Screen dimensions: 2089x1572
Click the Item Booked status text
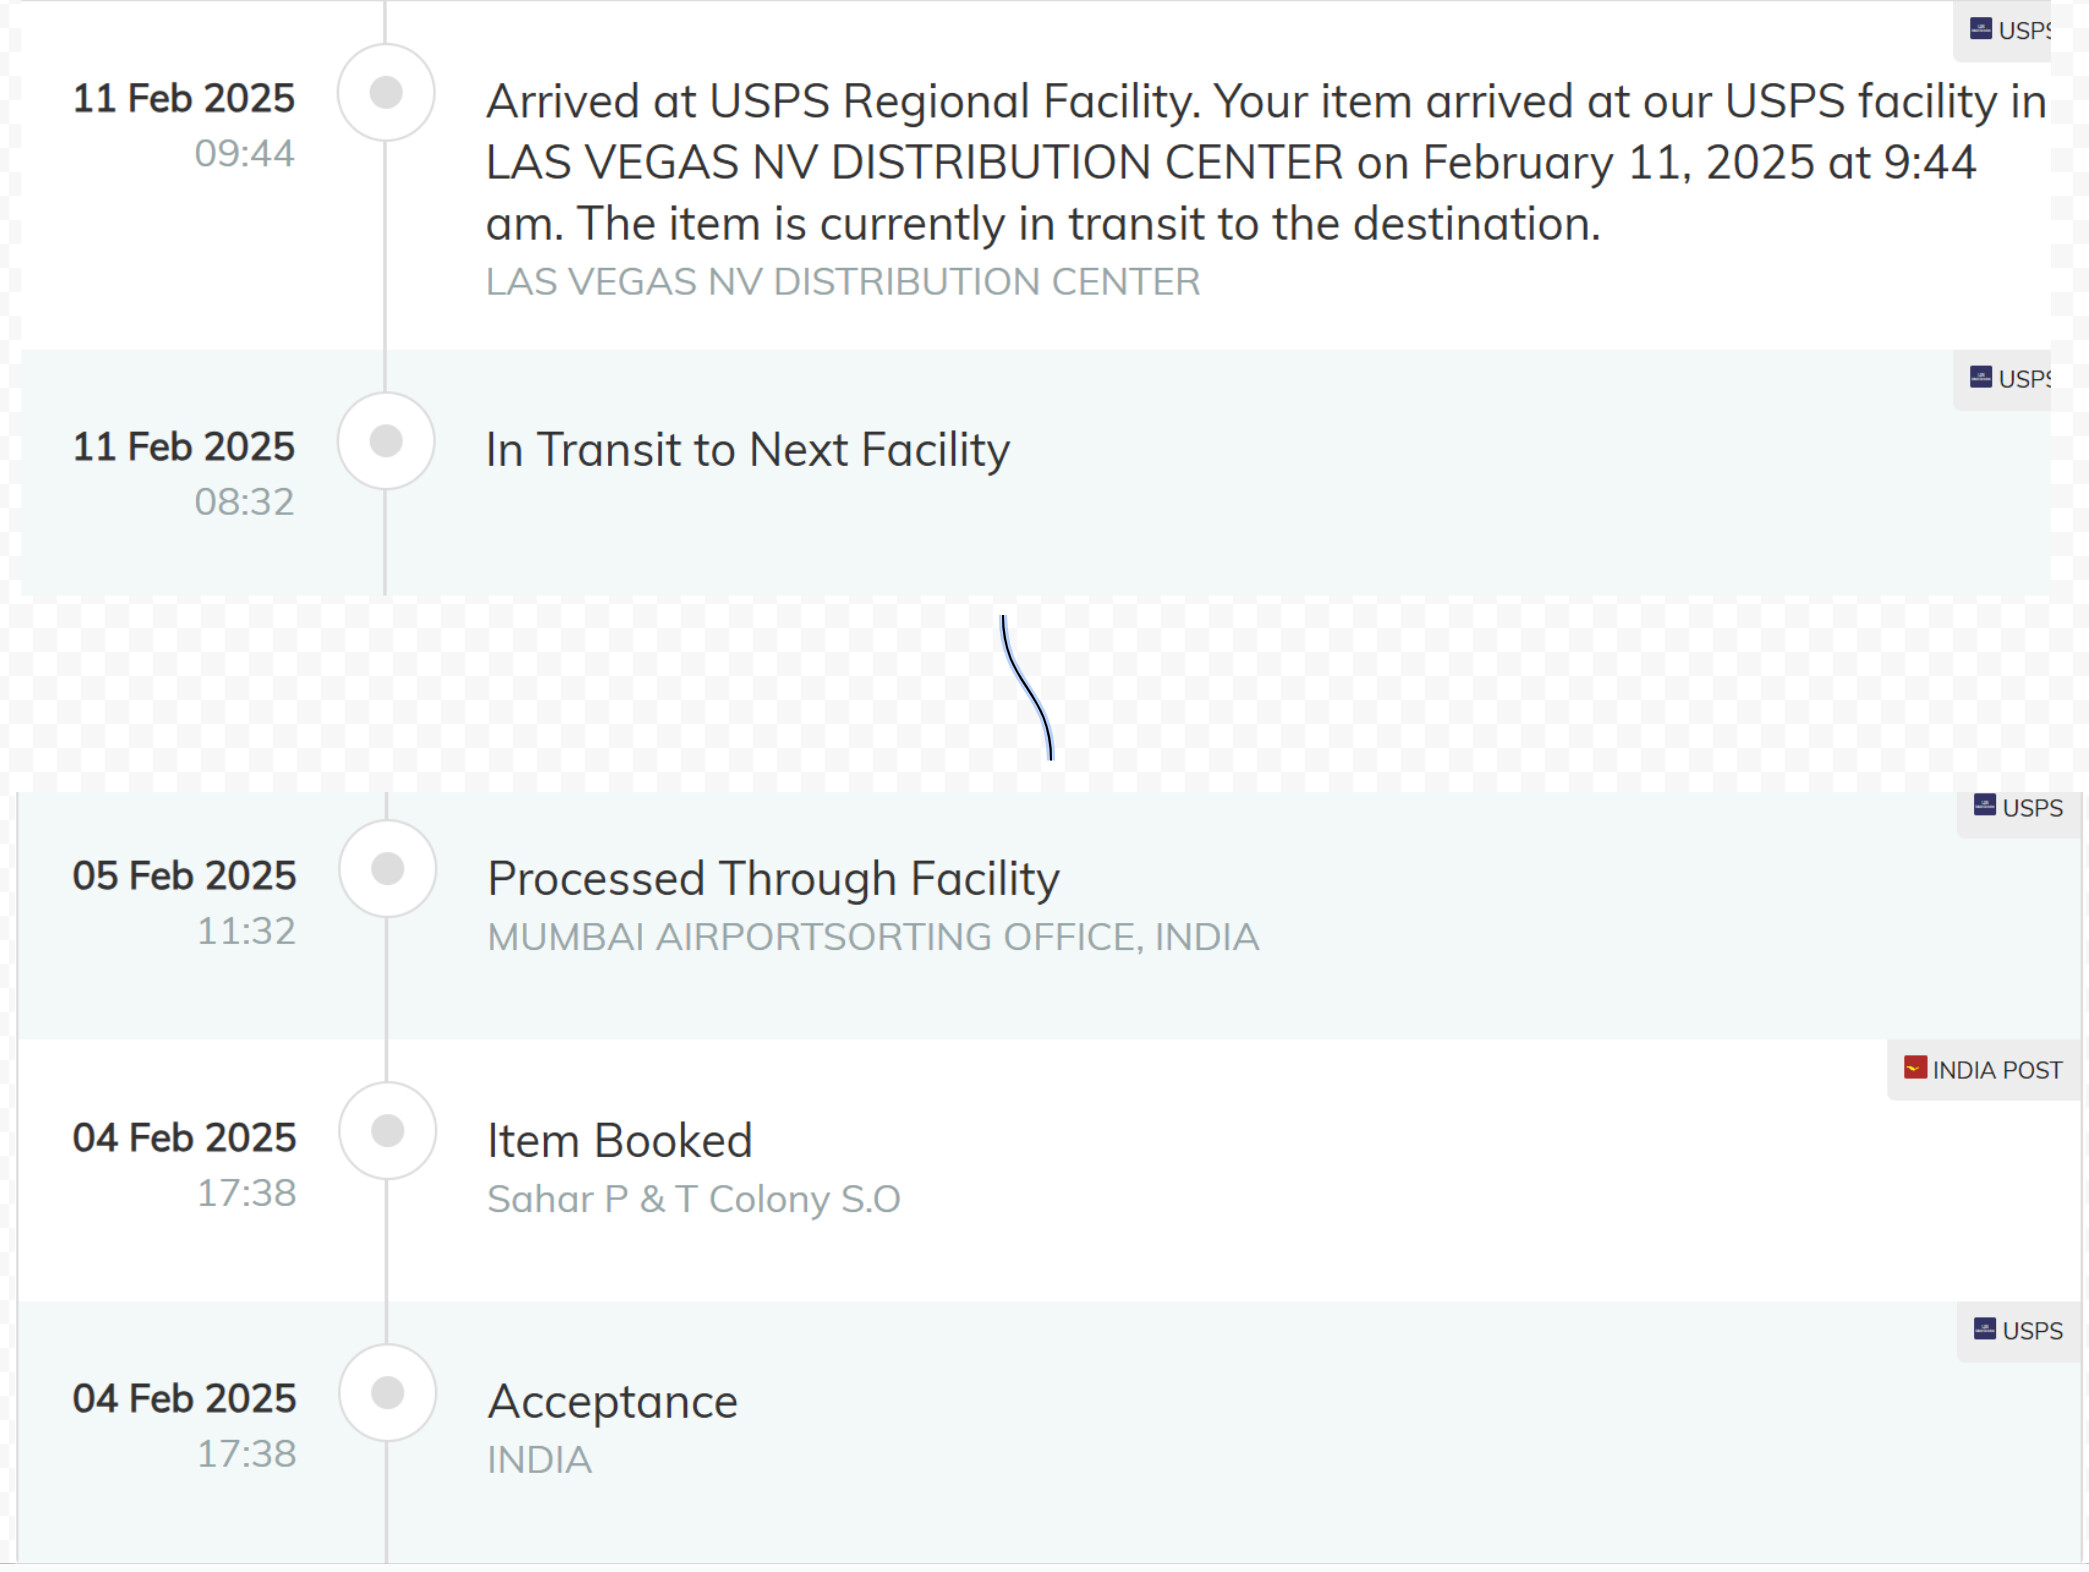(620, 1141)
